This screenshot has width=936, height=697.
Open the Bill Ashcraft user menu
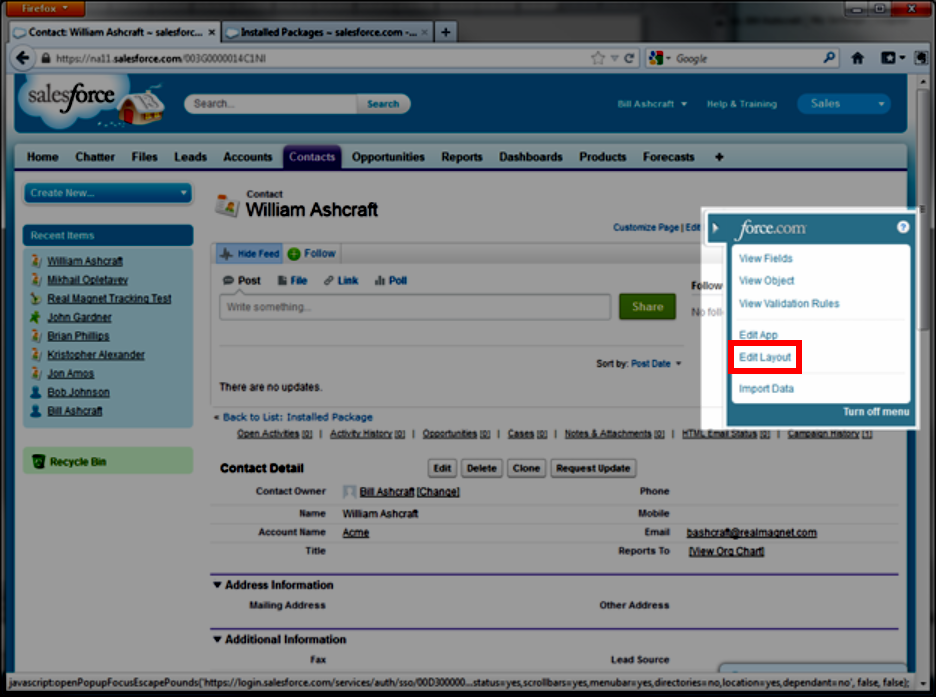click(x=652, y=104)
